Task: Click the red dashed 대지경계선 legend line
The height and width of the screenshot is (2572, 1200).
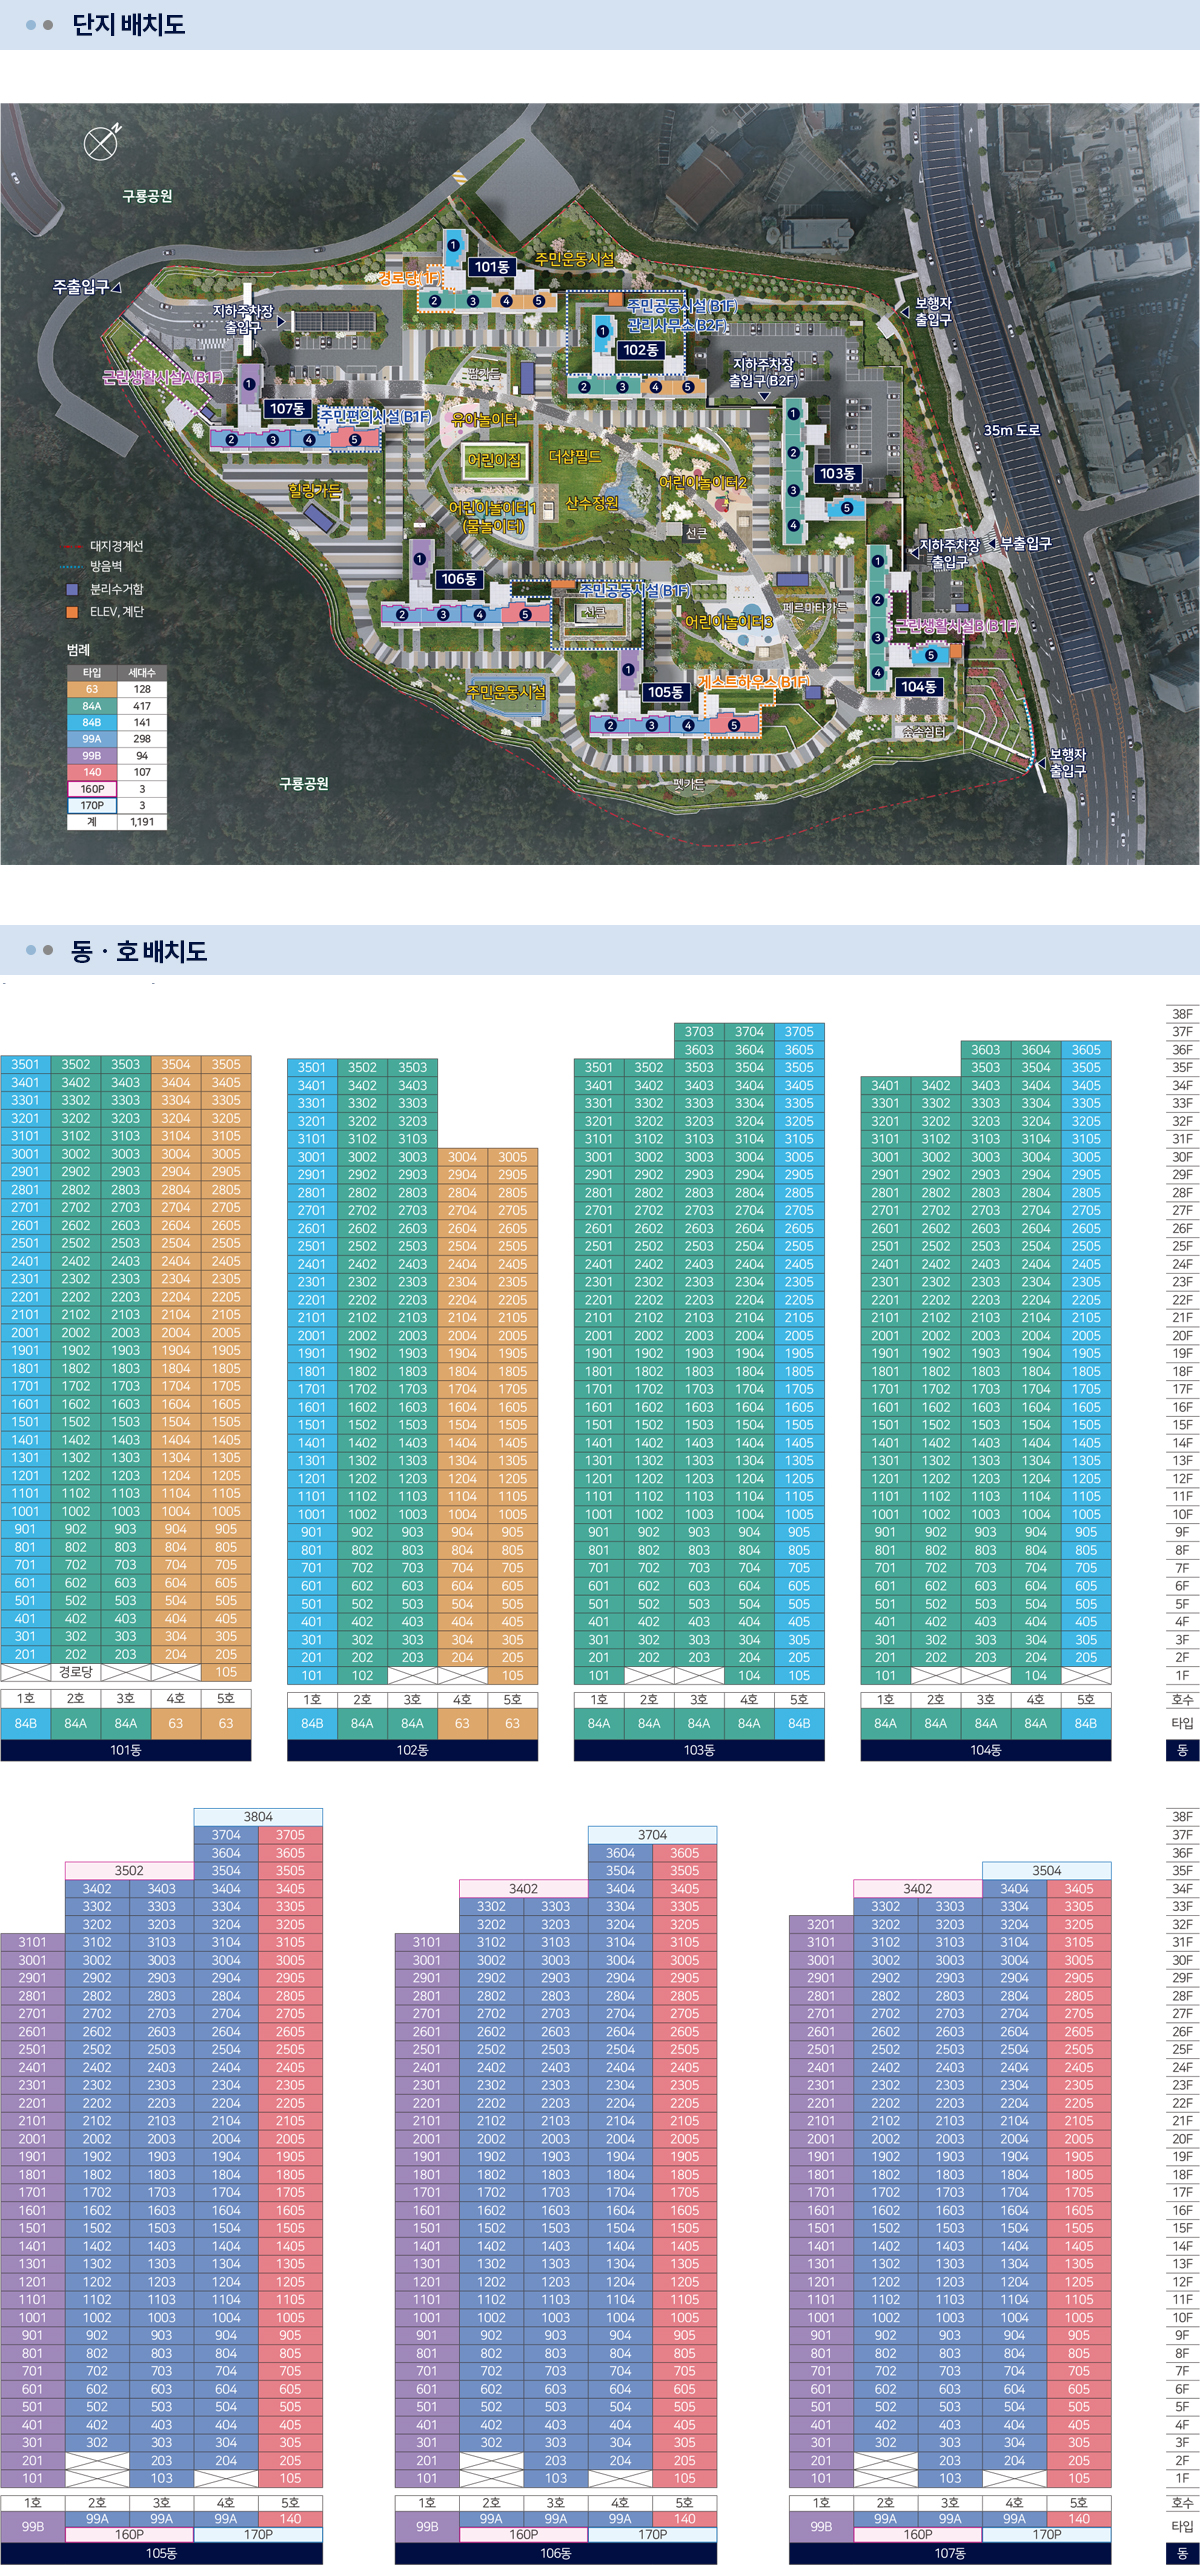Action: (71, 546)
